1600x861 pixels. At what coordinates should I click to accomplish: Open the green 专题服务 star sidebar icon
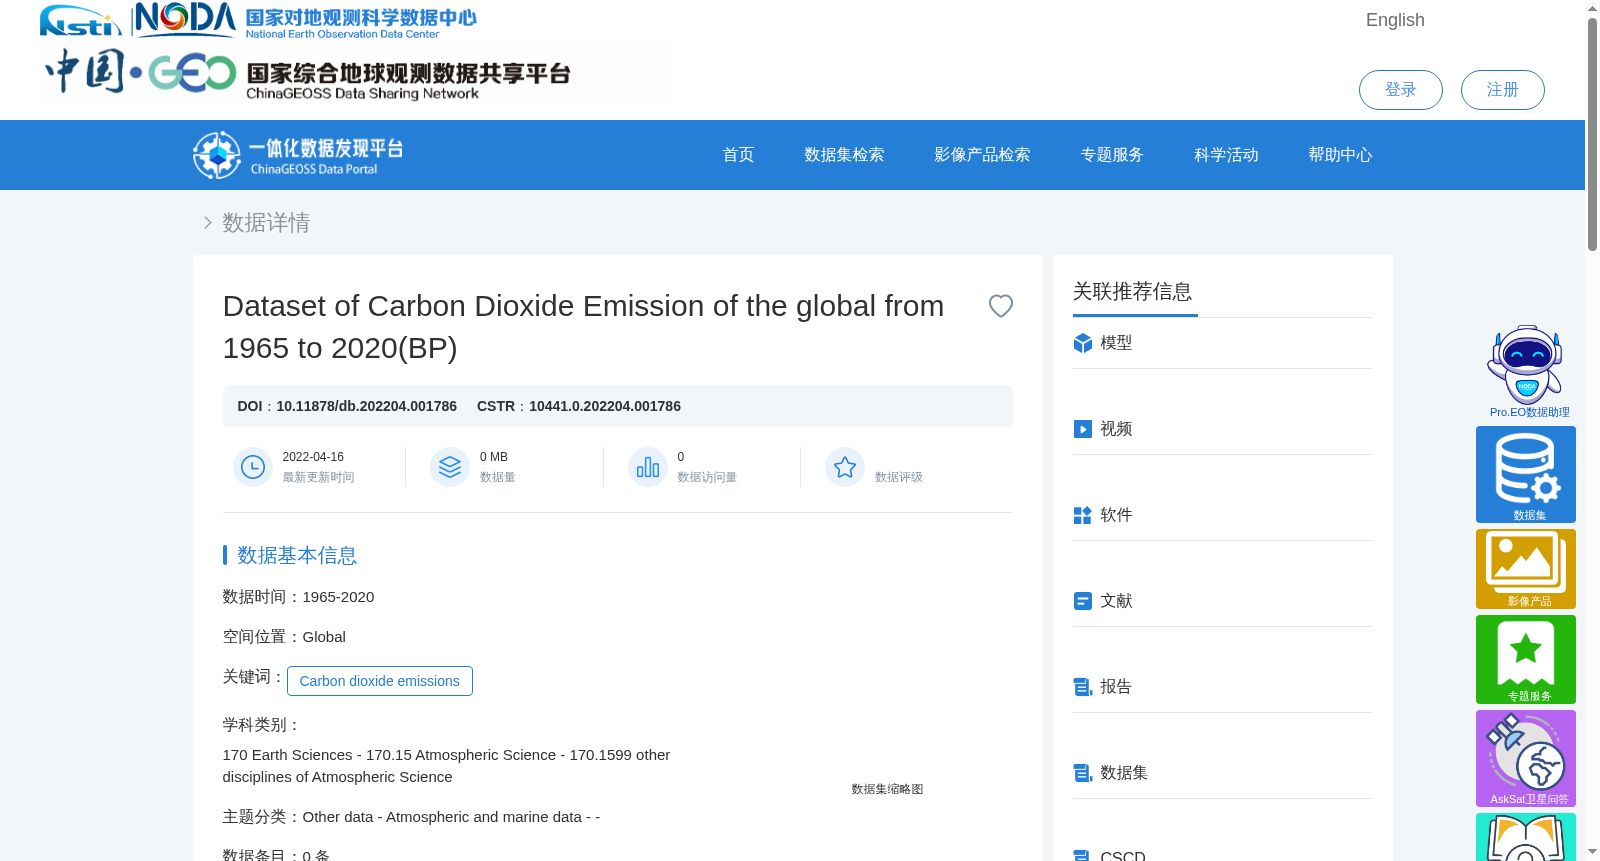pos(1526,659)
